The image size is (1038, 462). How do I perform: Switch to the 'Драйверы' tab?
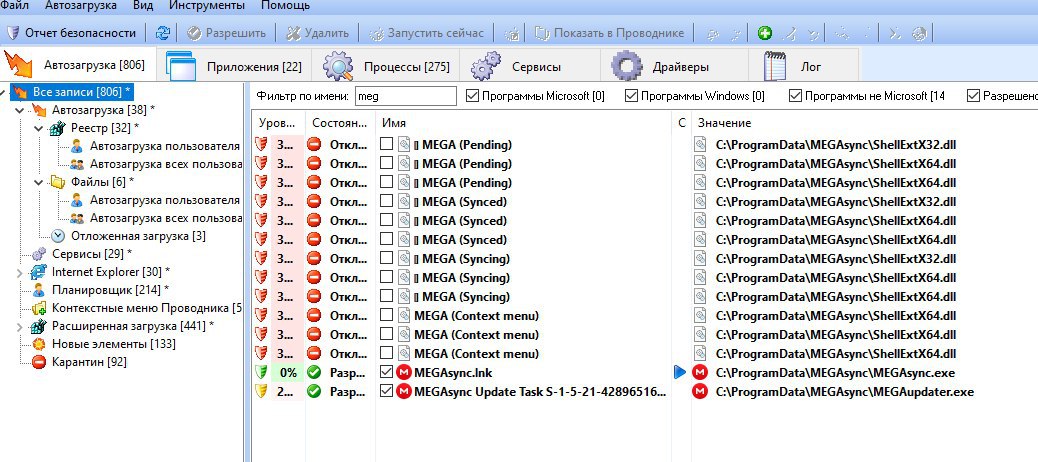click(x=675, y=66)
